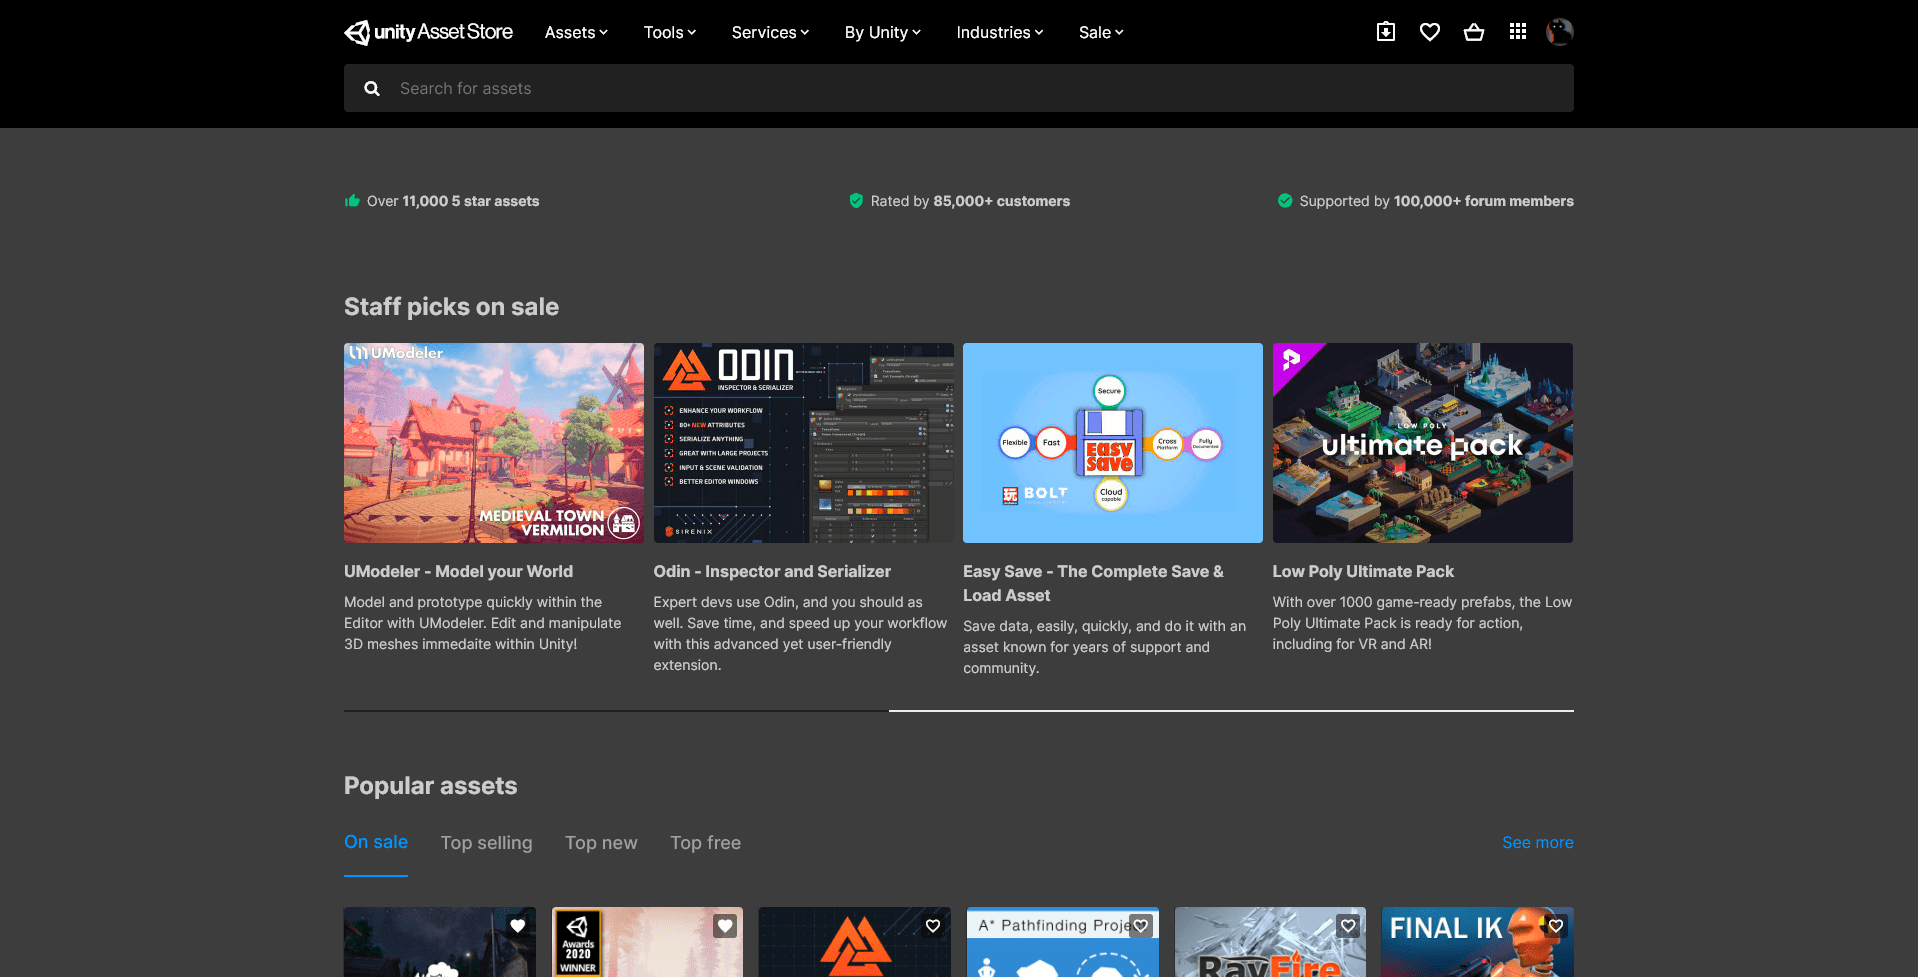Click the See more link
This screenshot has height=977, width=1918.
click(1537, 843)
